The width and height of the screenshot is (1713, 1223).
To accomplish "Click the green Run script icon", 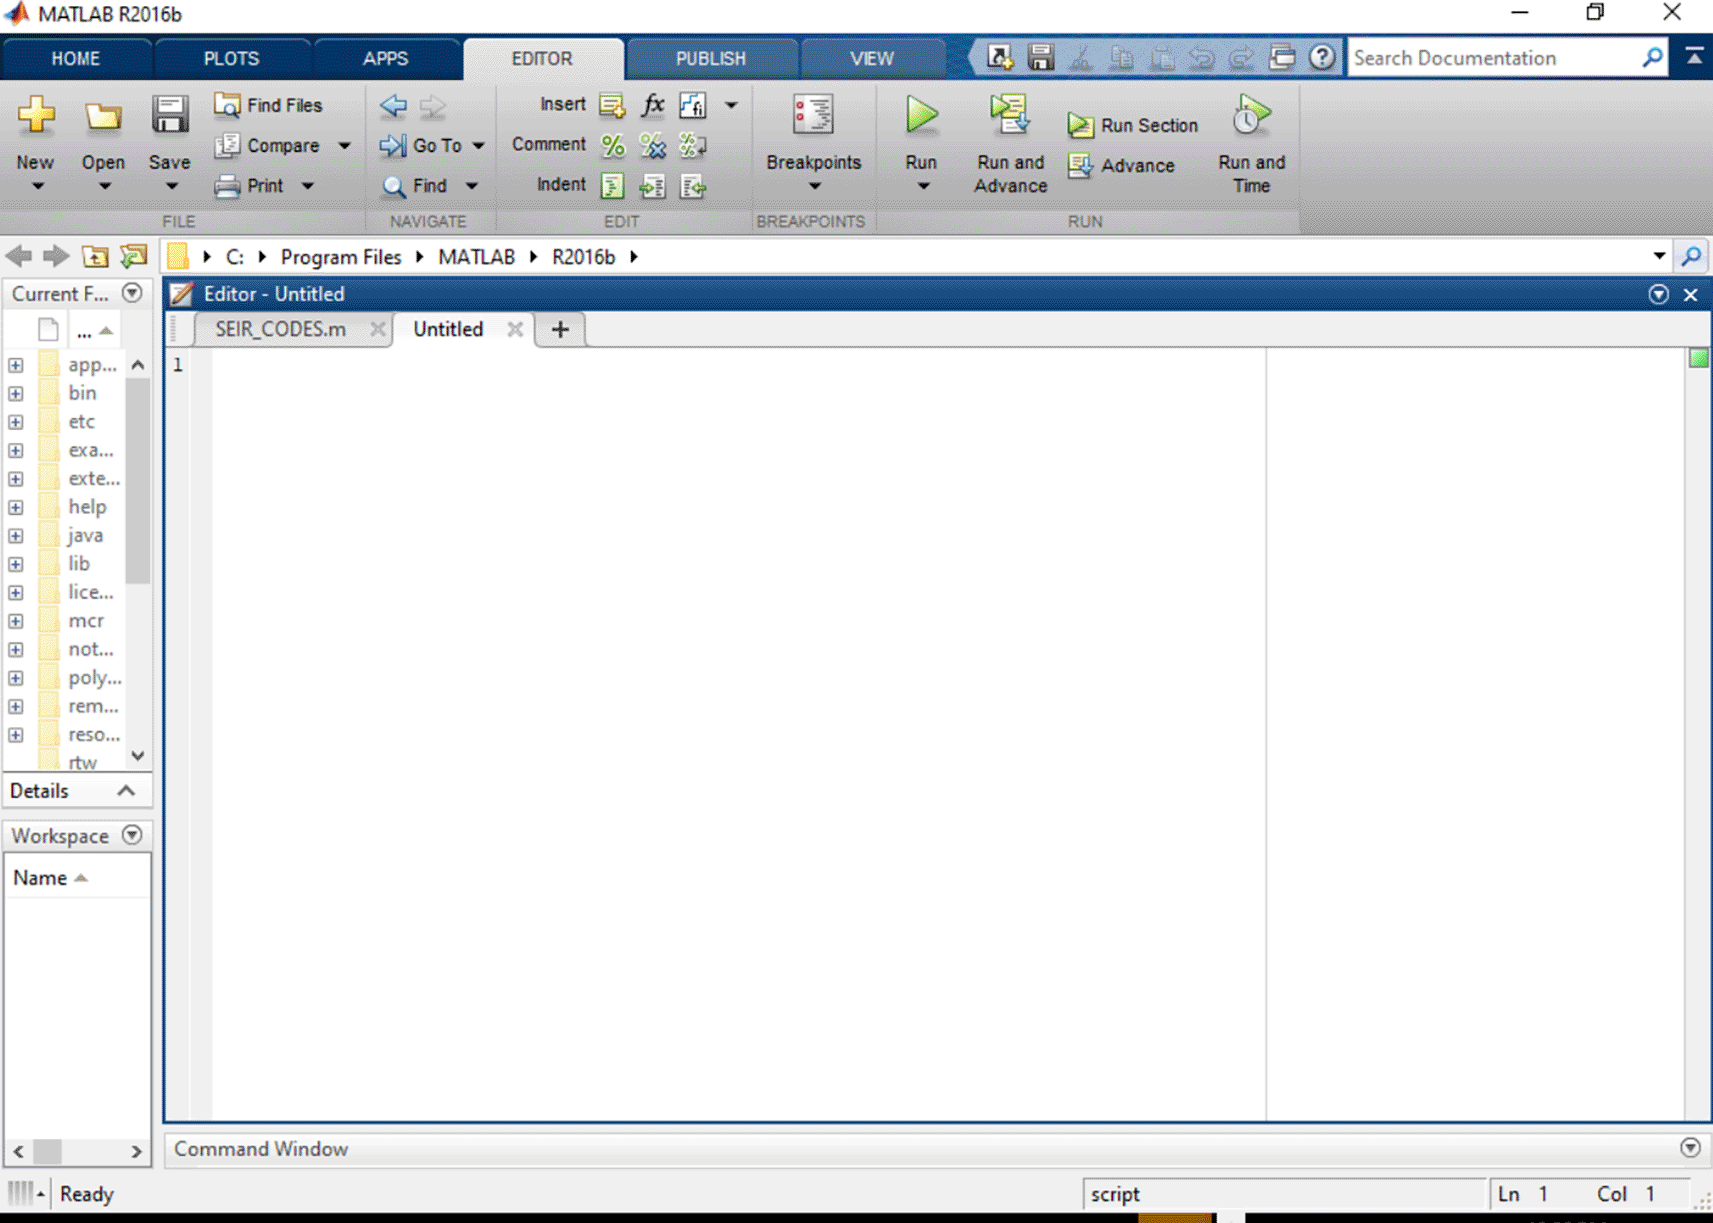I will pyautogui.click(x=920, y=116).
